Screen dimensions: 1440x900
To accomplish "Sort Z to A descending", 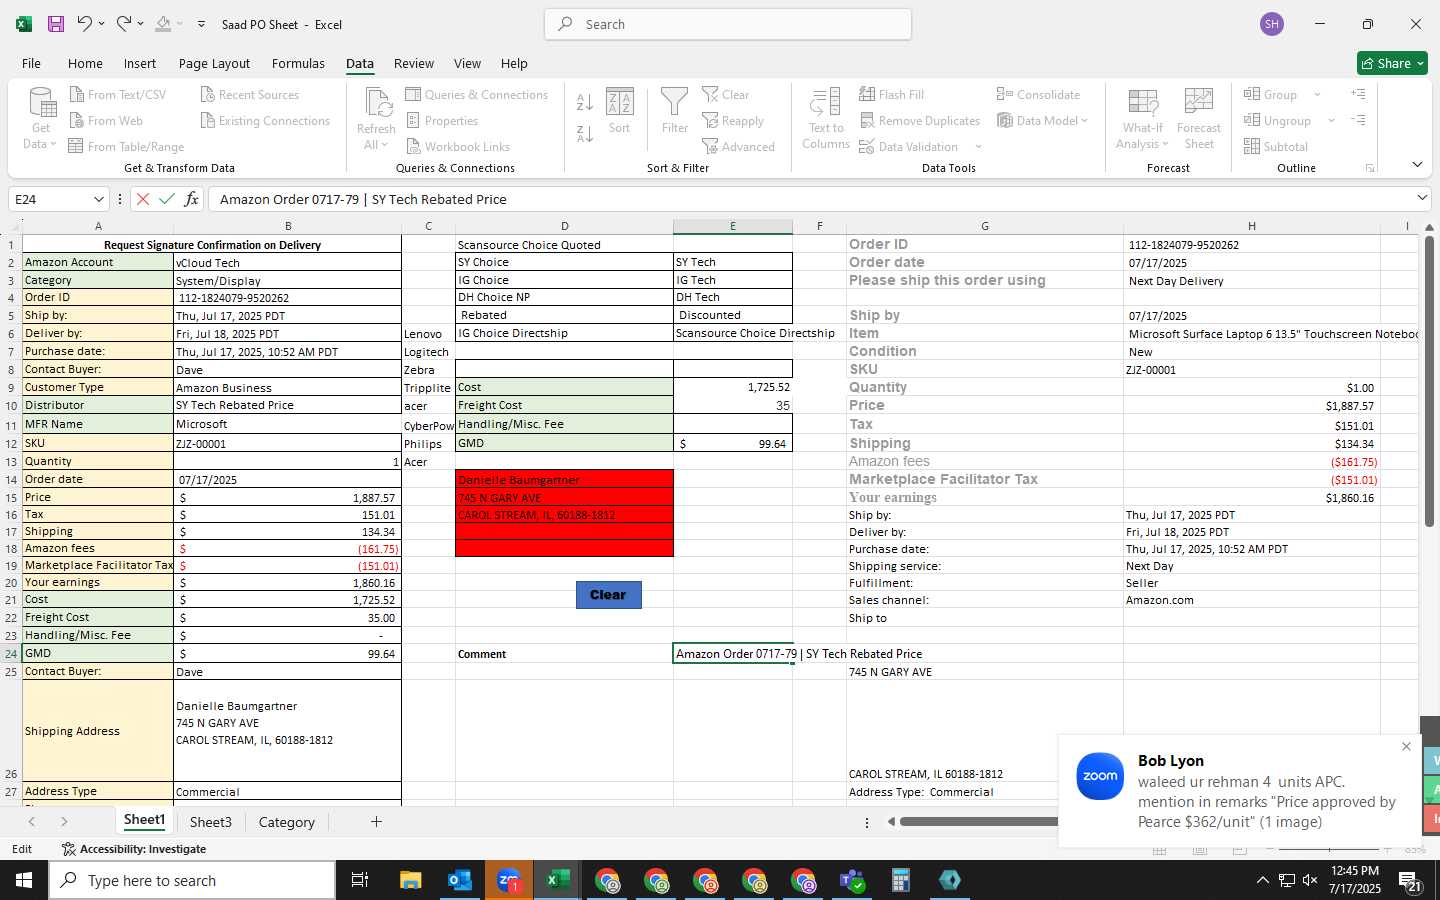I will point(585,133).
